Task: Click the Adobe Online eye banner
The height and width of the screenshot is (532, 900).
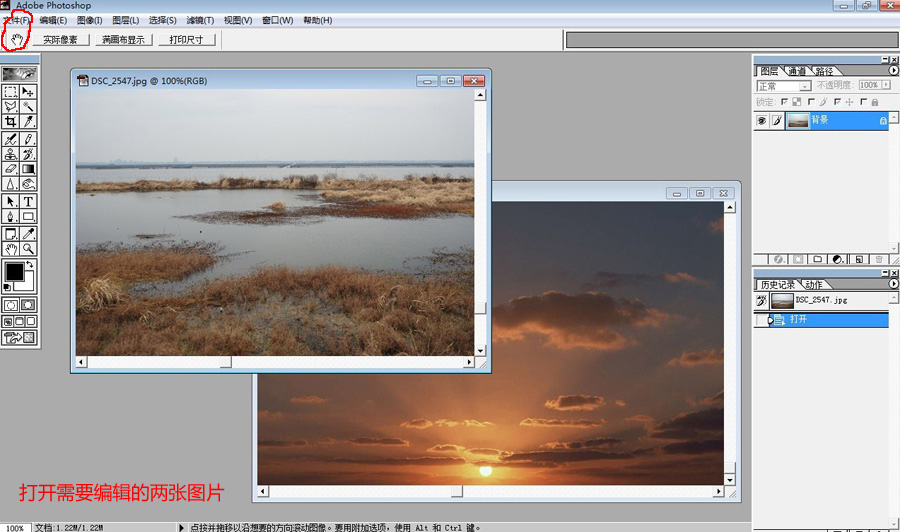Action: pos(20,73)
